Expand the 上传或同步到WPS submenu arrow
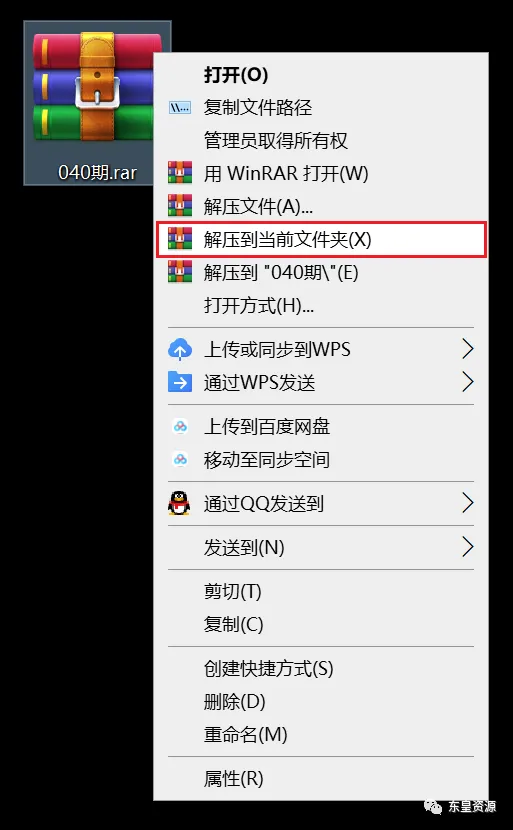The image size is (513, 830). click(467, 349)
